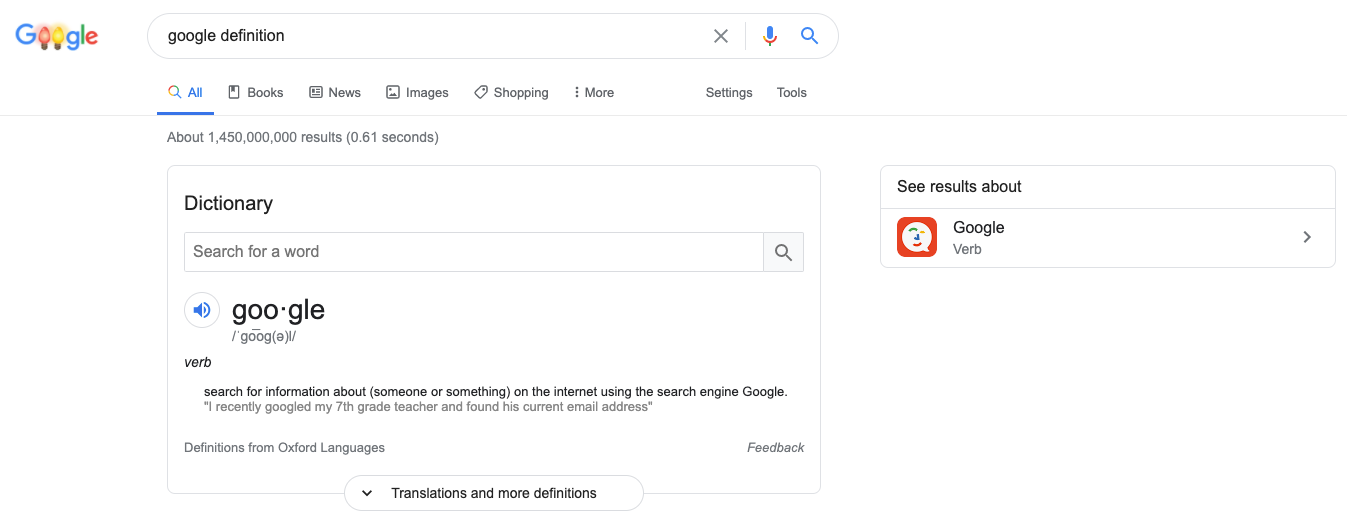1347x522 pixels.
Task: Click the Google logo to go home
Action: point(57,36)
